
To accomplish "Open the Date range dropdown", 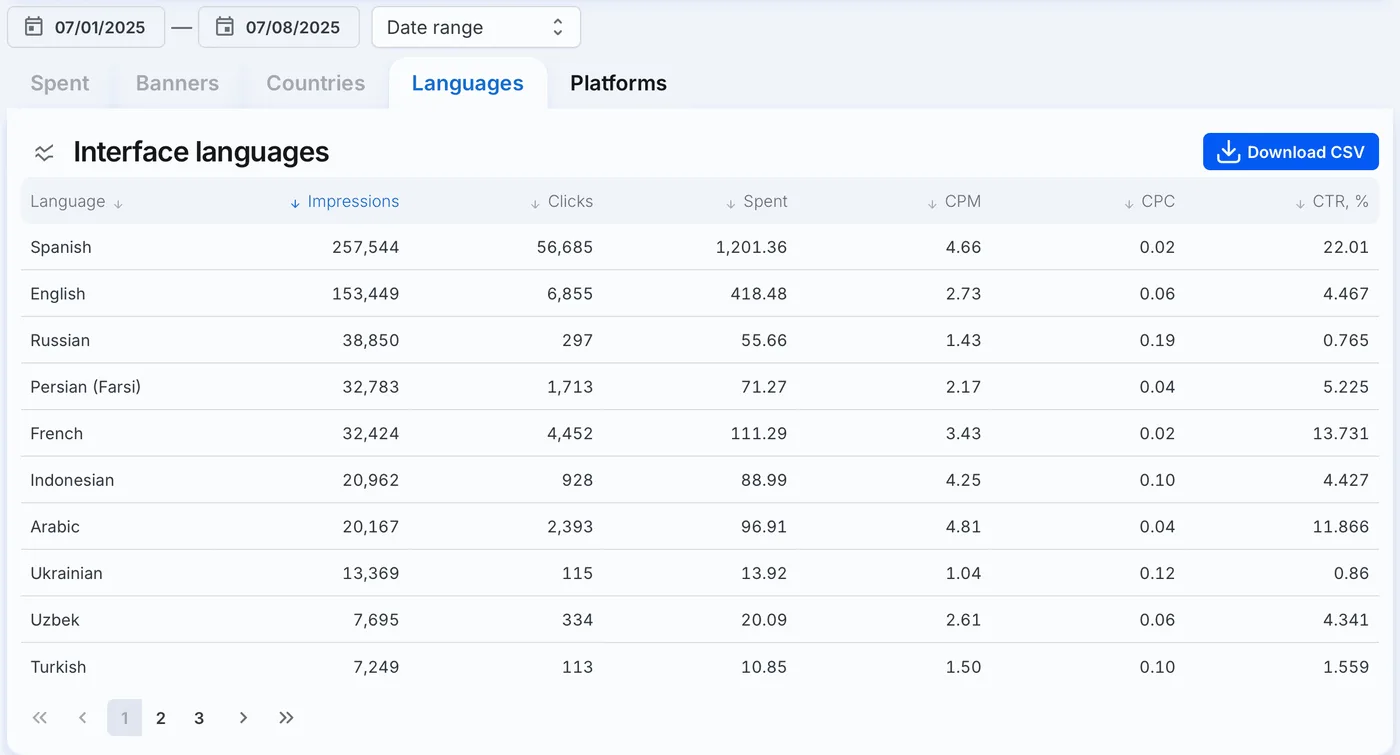I will pyautogui.click(x=476, y=27).
